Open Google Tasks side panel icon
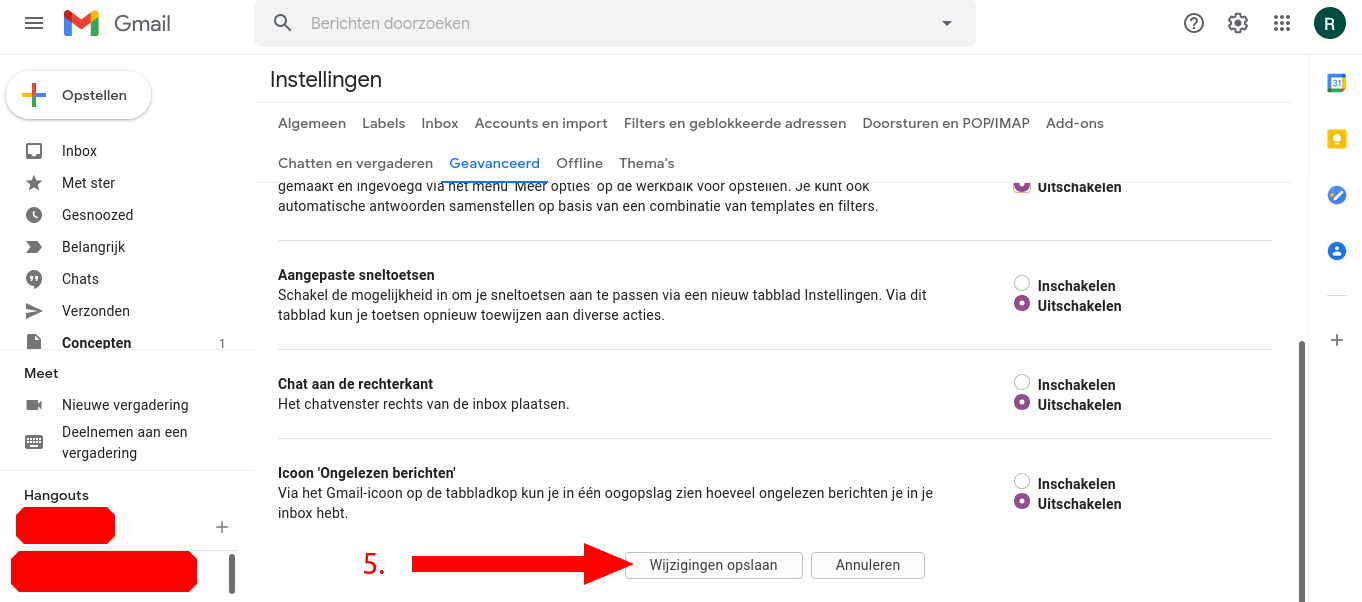The width and height of the screenshot is (1362, 602). (1336, 195)
